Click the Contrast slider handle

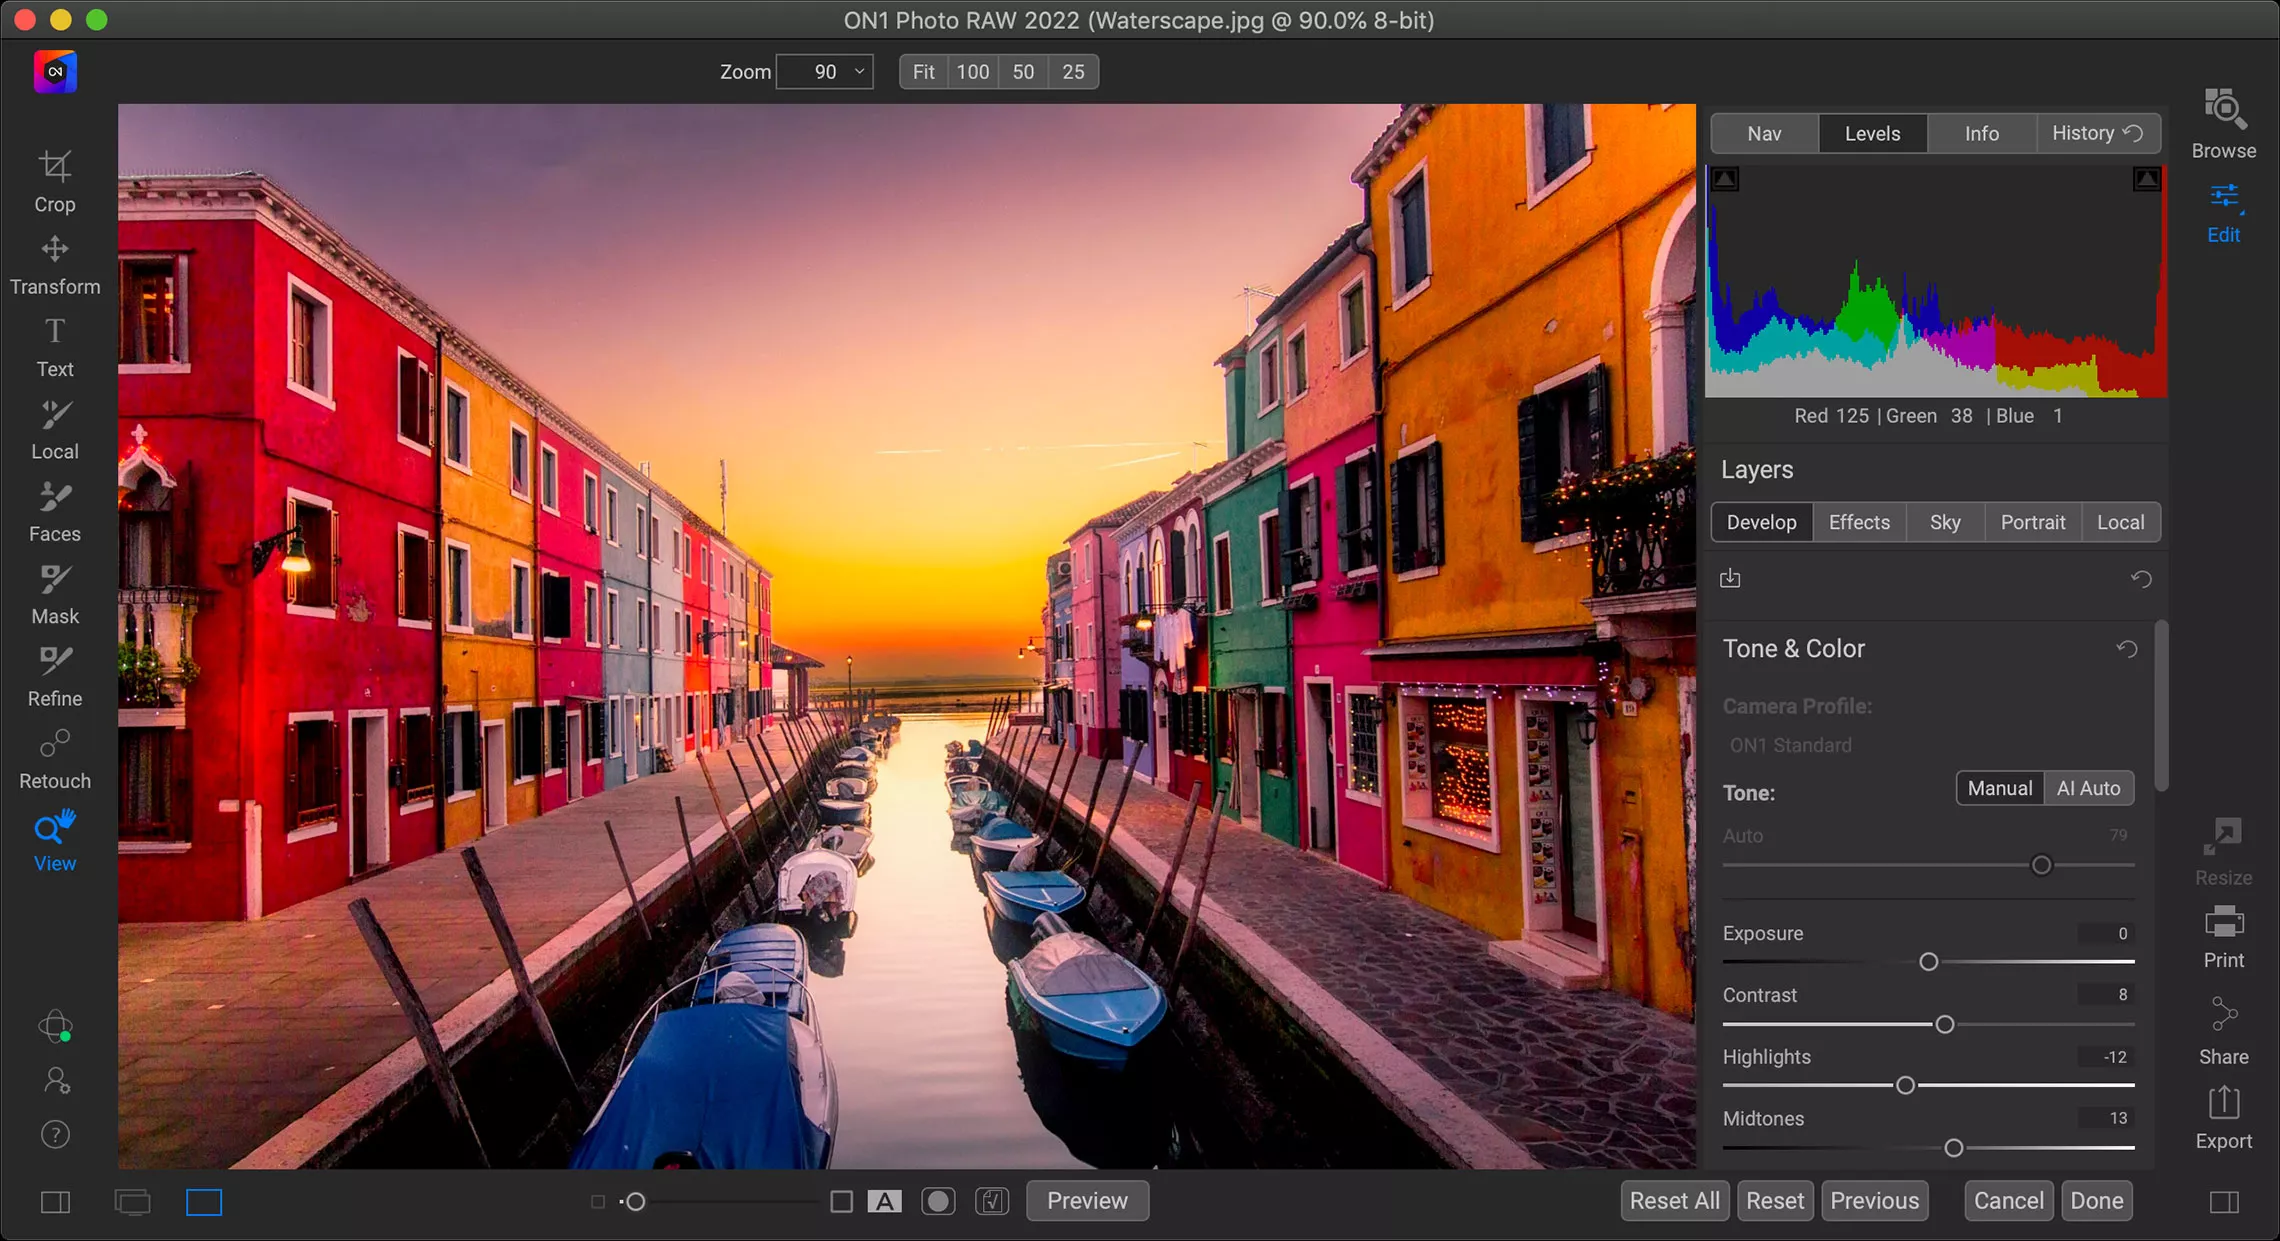point(1944,1024)
